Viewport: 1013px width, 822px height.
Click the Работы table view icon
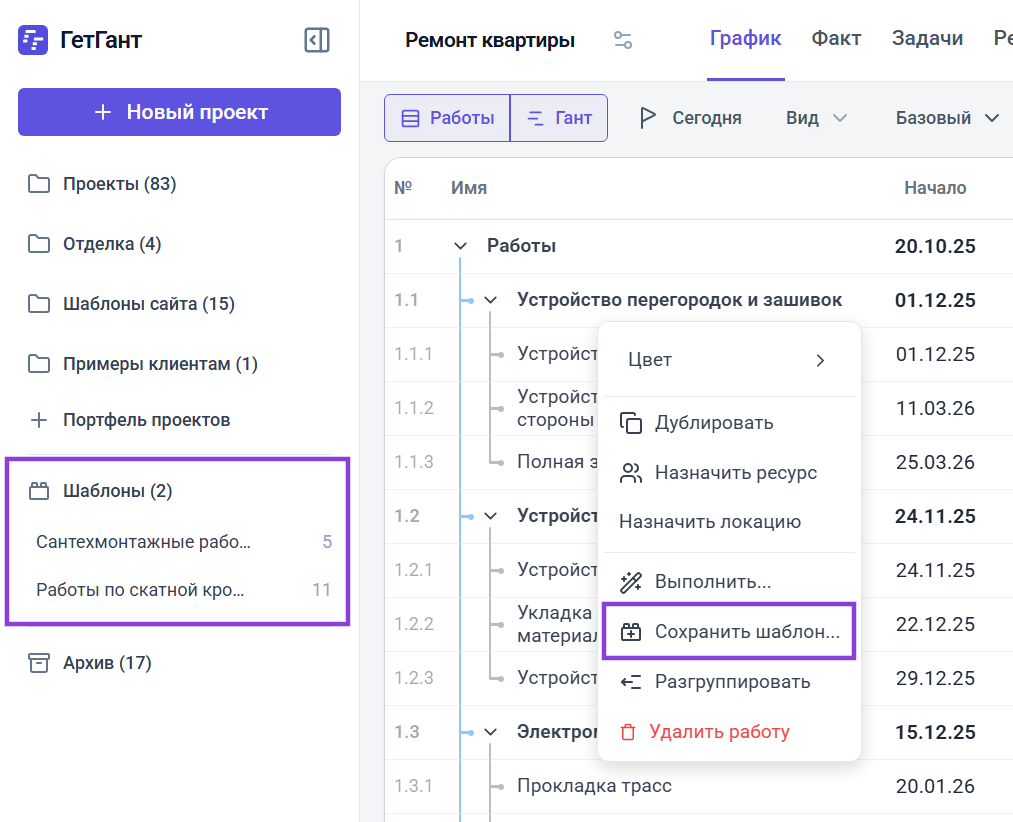(410, 118)
